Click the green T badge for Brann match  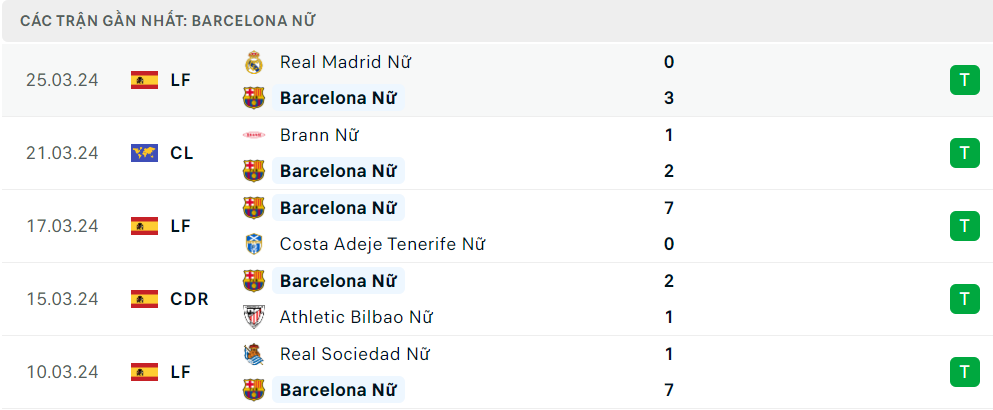click(965, 153)
